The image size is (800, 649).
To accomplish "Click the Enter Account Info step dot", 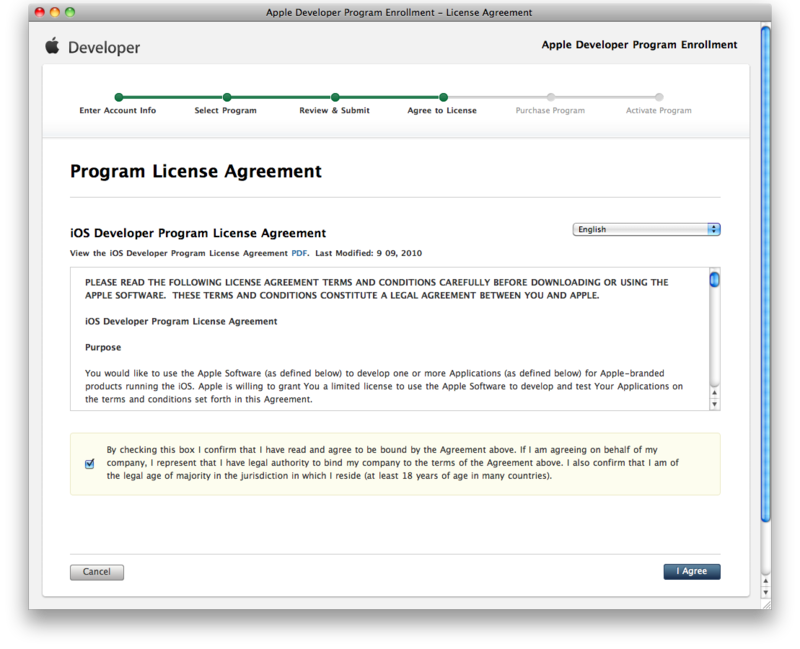I will (119, 97).
